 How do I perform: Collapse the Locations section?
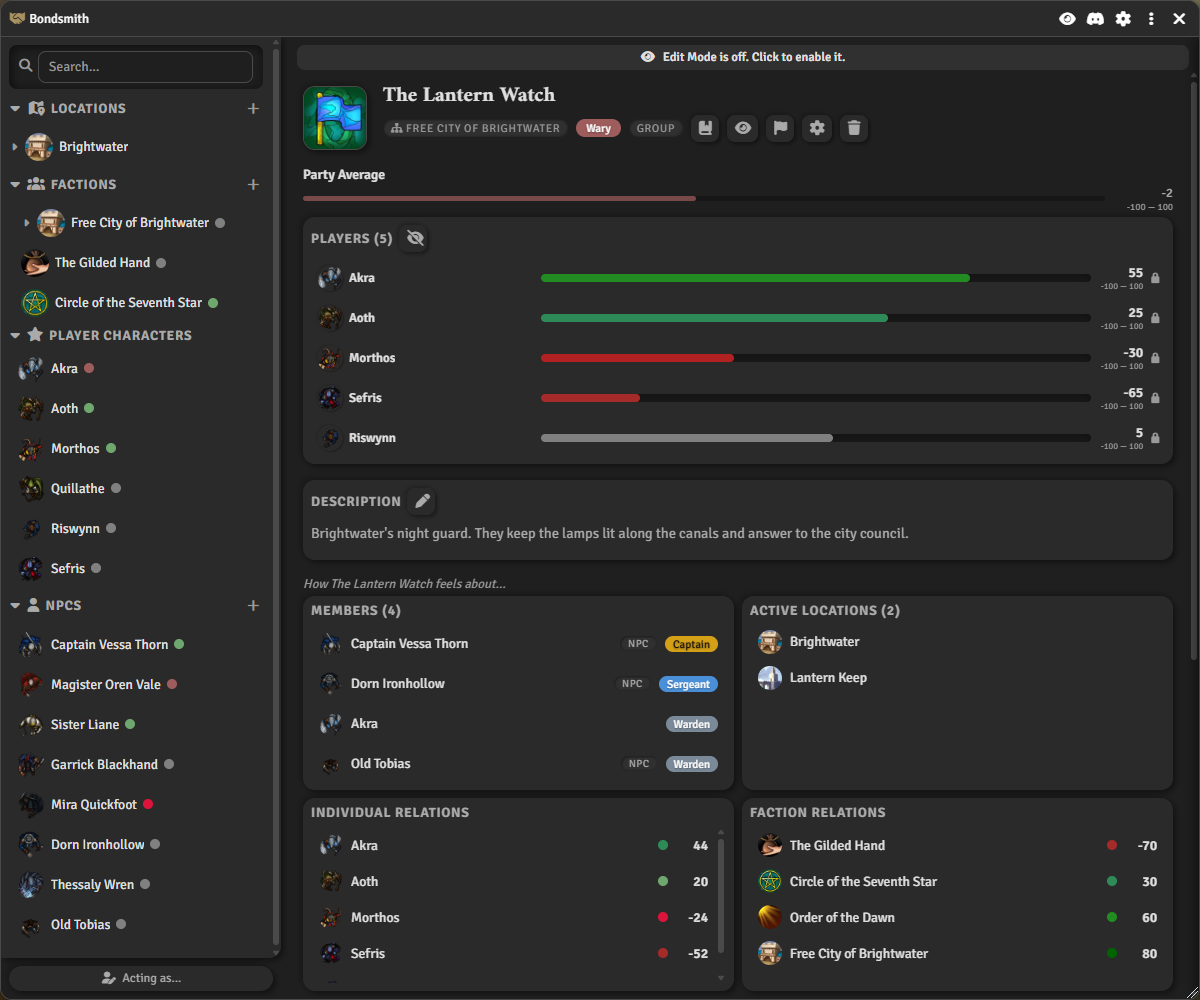(15, 108)
